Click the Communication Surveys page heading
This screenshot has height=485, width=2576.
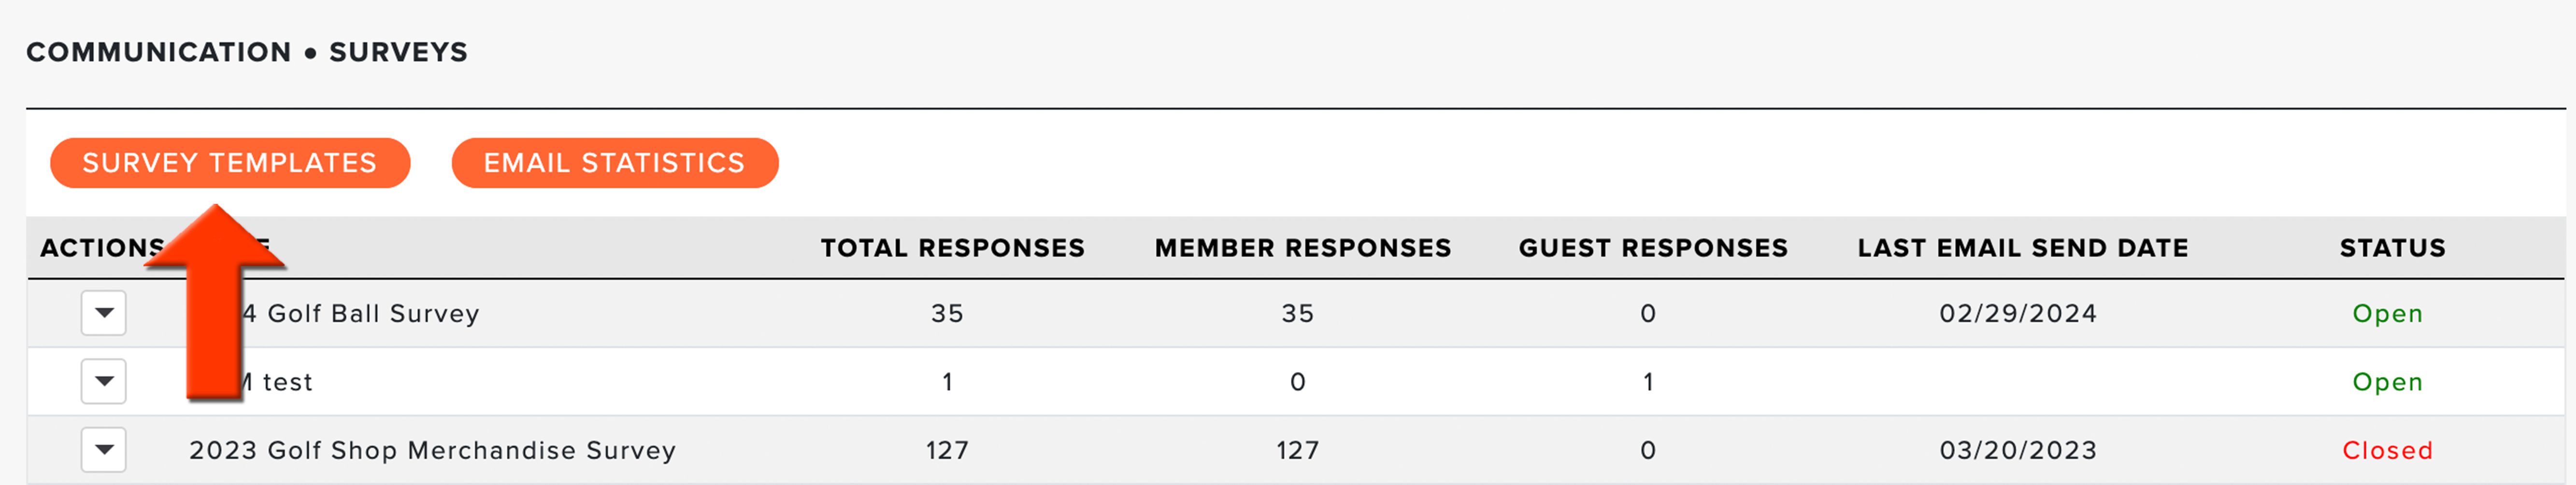pos(247,52)
